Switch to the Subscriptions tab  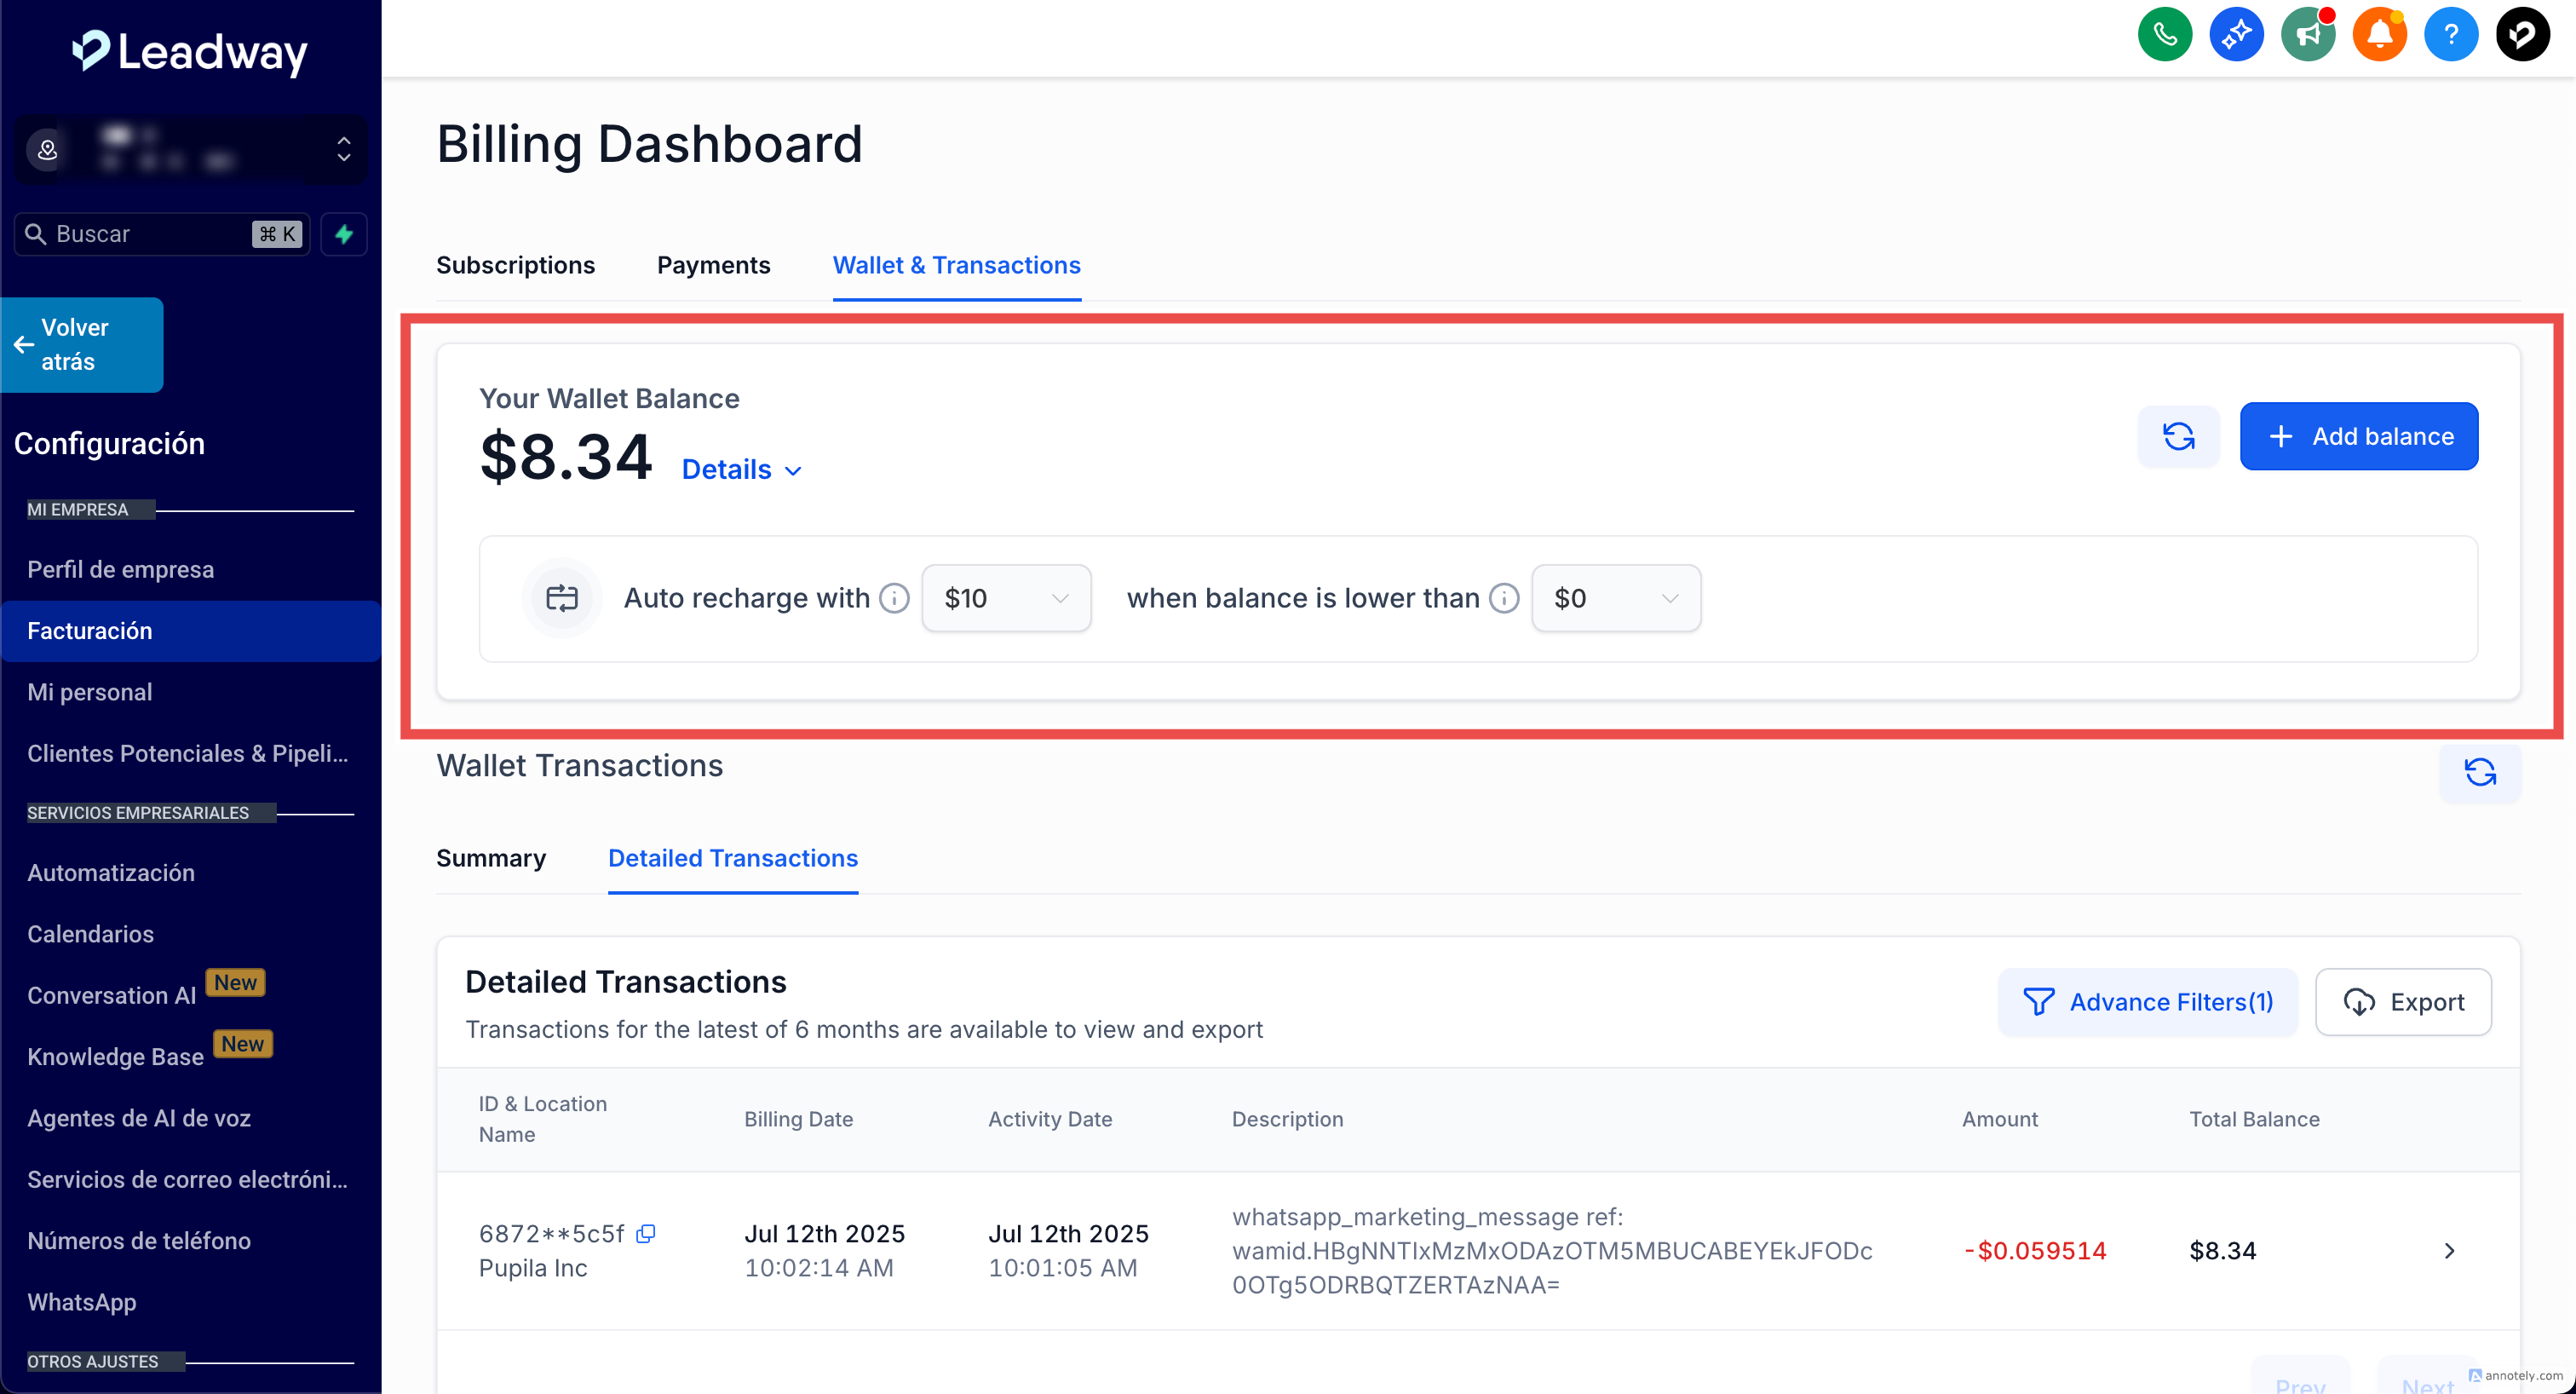pos(515,265)
